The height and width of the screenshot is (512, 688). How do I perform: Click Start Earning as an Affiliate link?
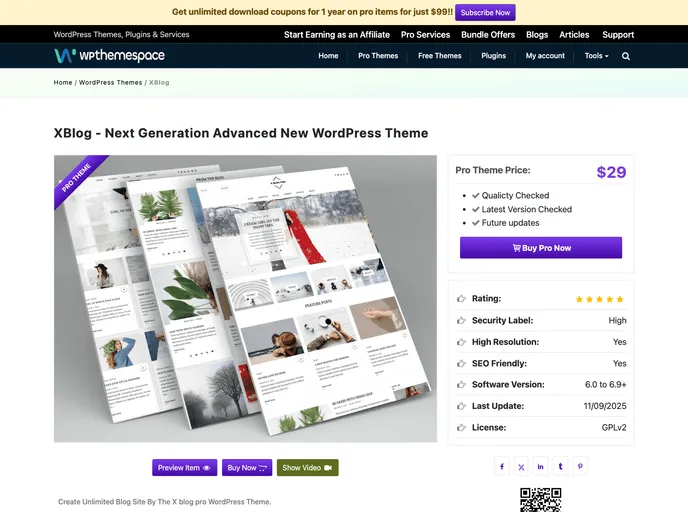pyautogui.click(x=337, y=35)
